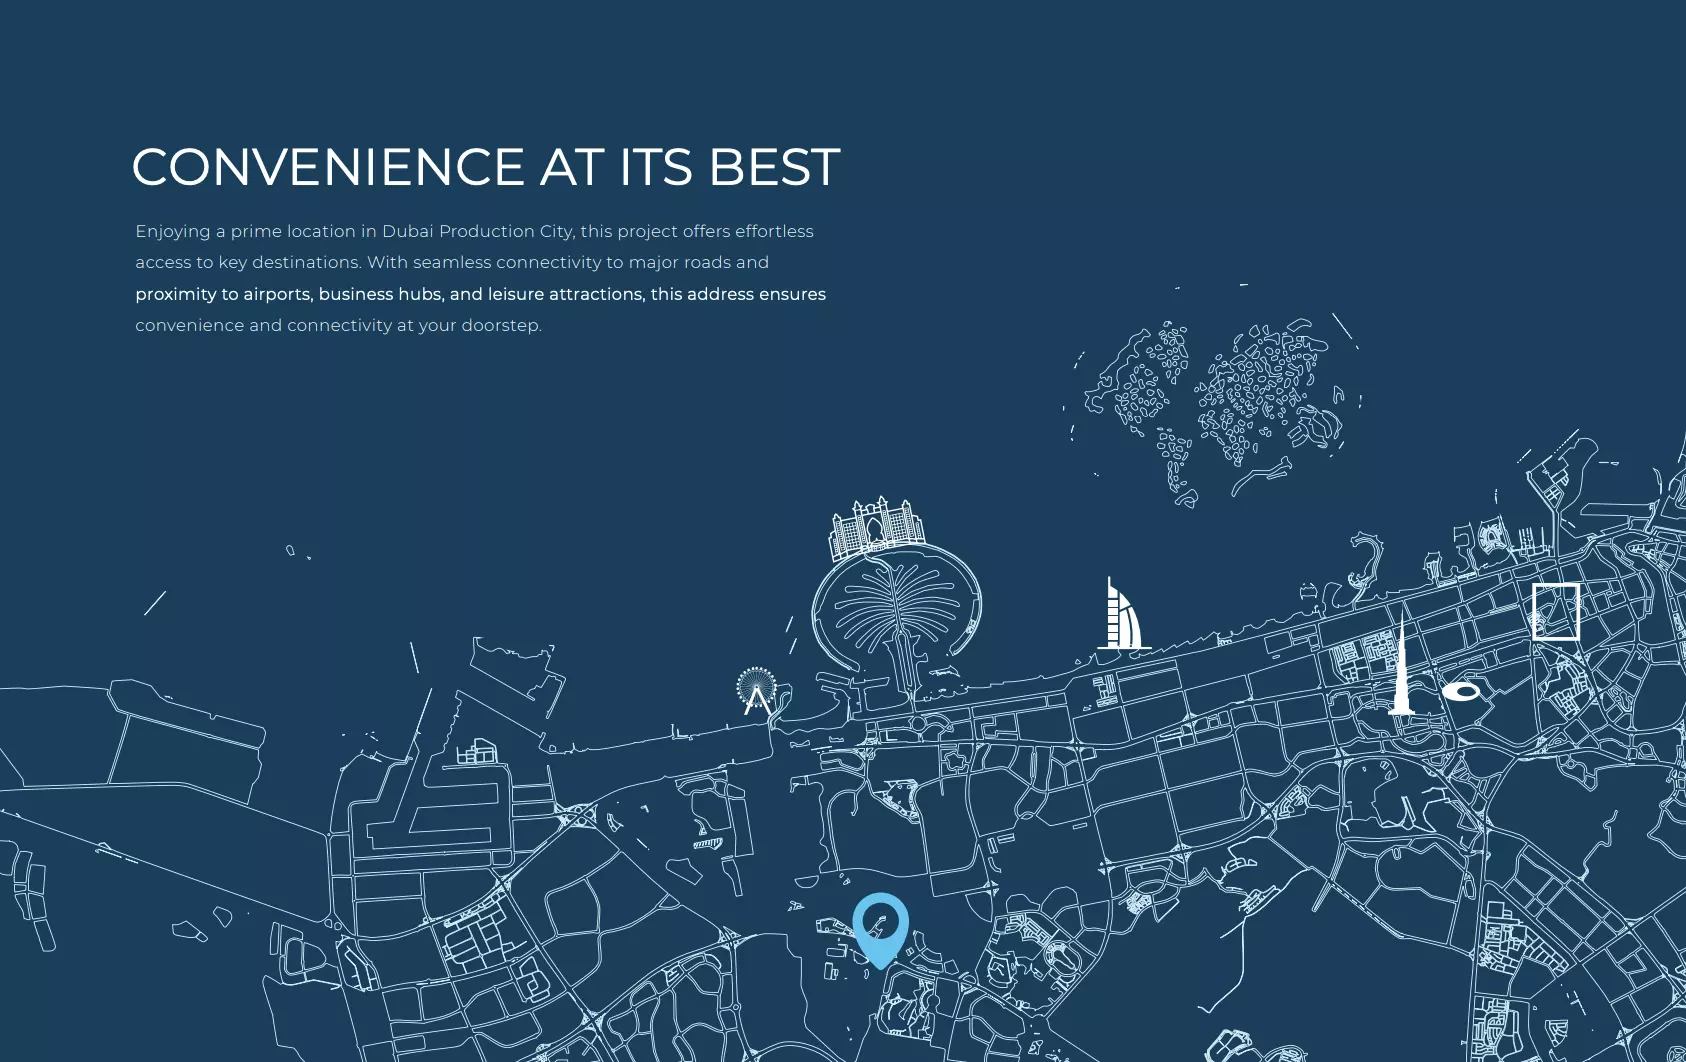Image resolution: width=1686 pixels, height=1062 pixels.
Task: Click the Museum of the Future oval icon
Action: tap(1461, 691)
